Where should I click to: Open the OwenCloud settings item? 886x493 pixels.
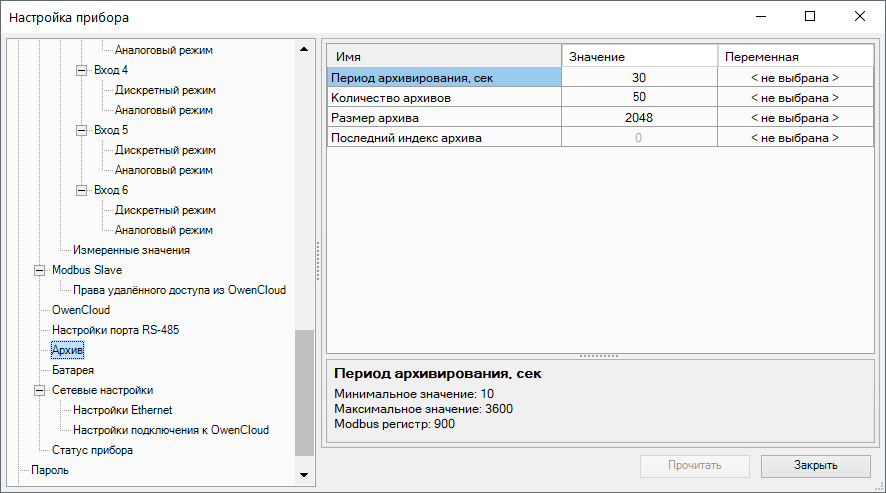point(80,310)
